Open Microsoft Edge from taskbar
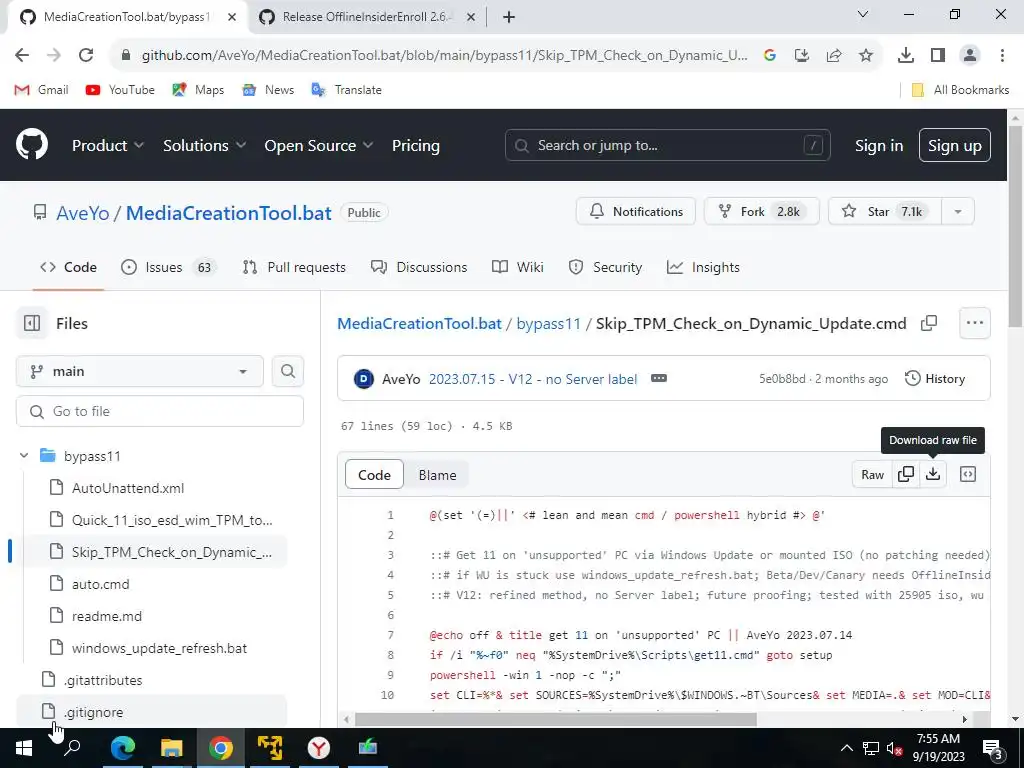The image size is (1024, 768). (123, 748)
